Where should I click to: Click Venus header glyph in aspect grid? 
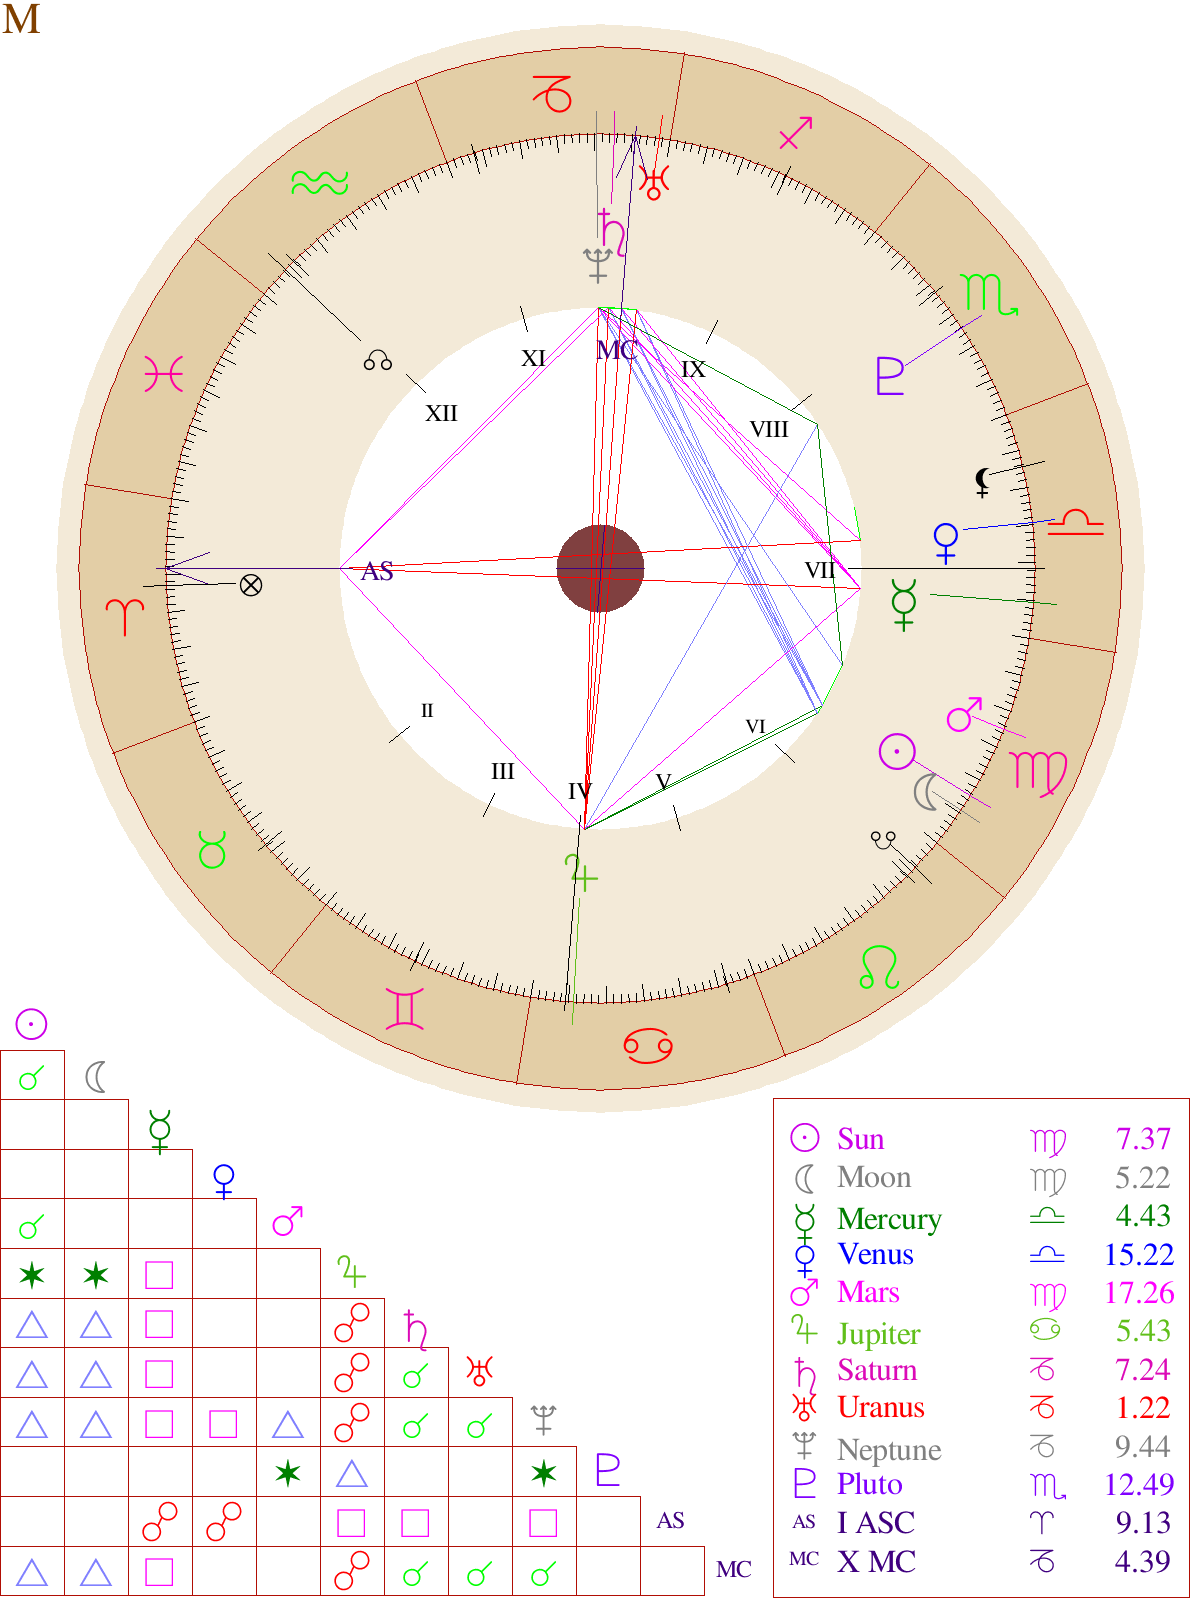point(224,1181)
